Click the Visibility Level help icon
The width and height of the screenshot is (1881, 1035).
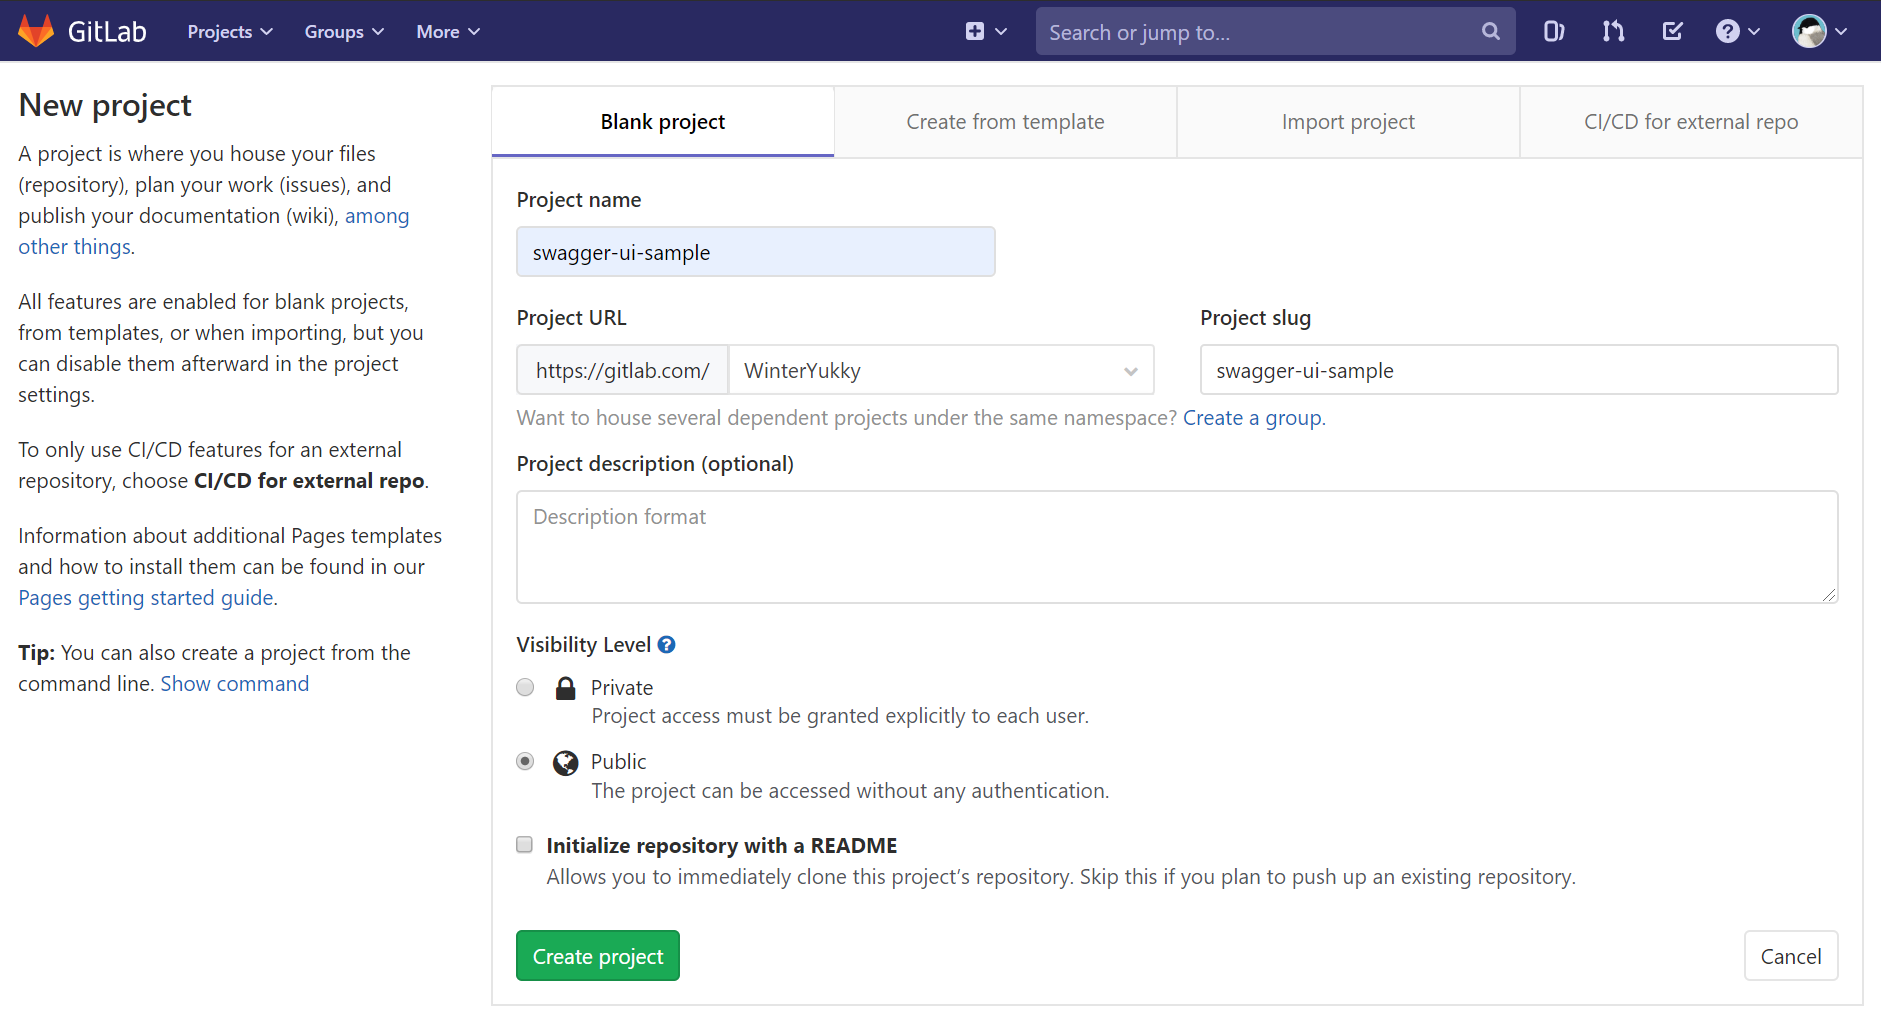pos(666,645)
